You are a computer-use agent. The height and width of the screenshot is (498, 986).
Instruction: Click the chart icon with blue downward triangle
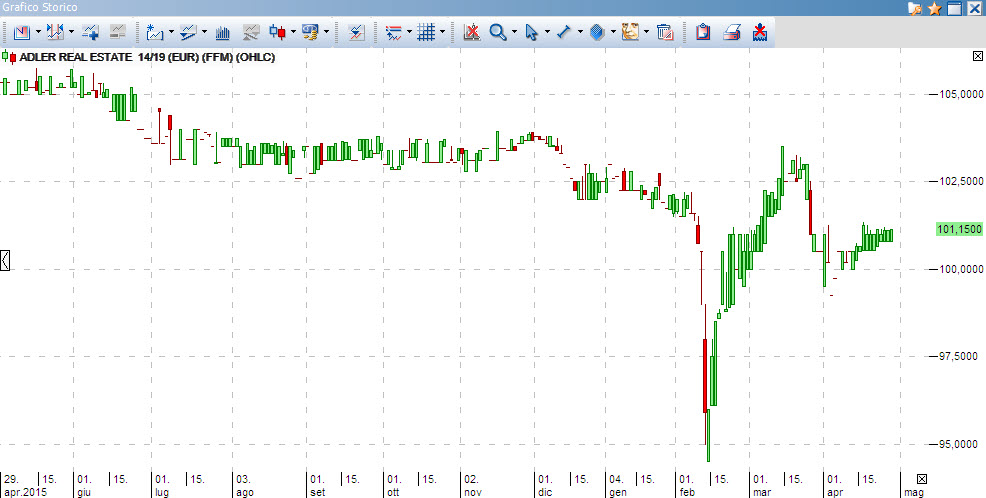pyautogui.click(x=188, y=32)
